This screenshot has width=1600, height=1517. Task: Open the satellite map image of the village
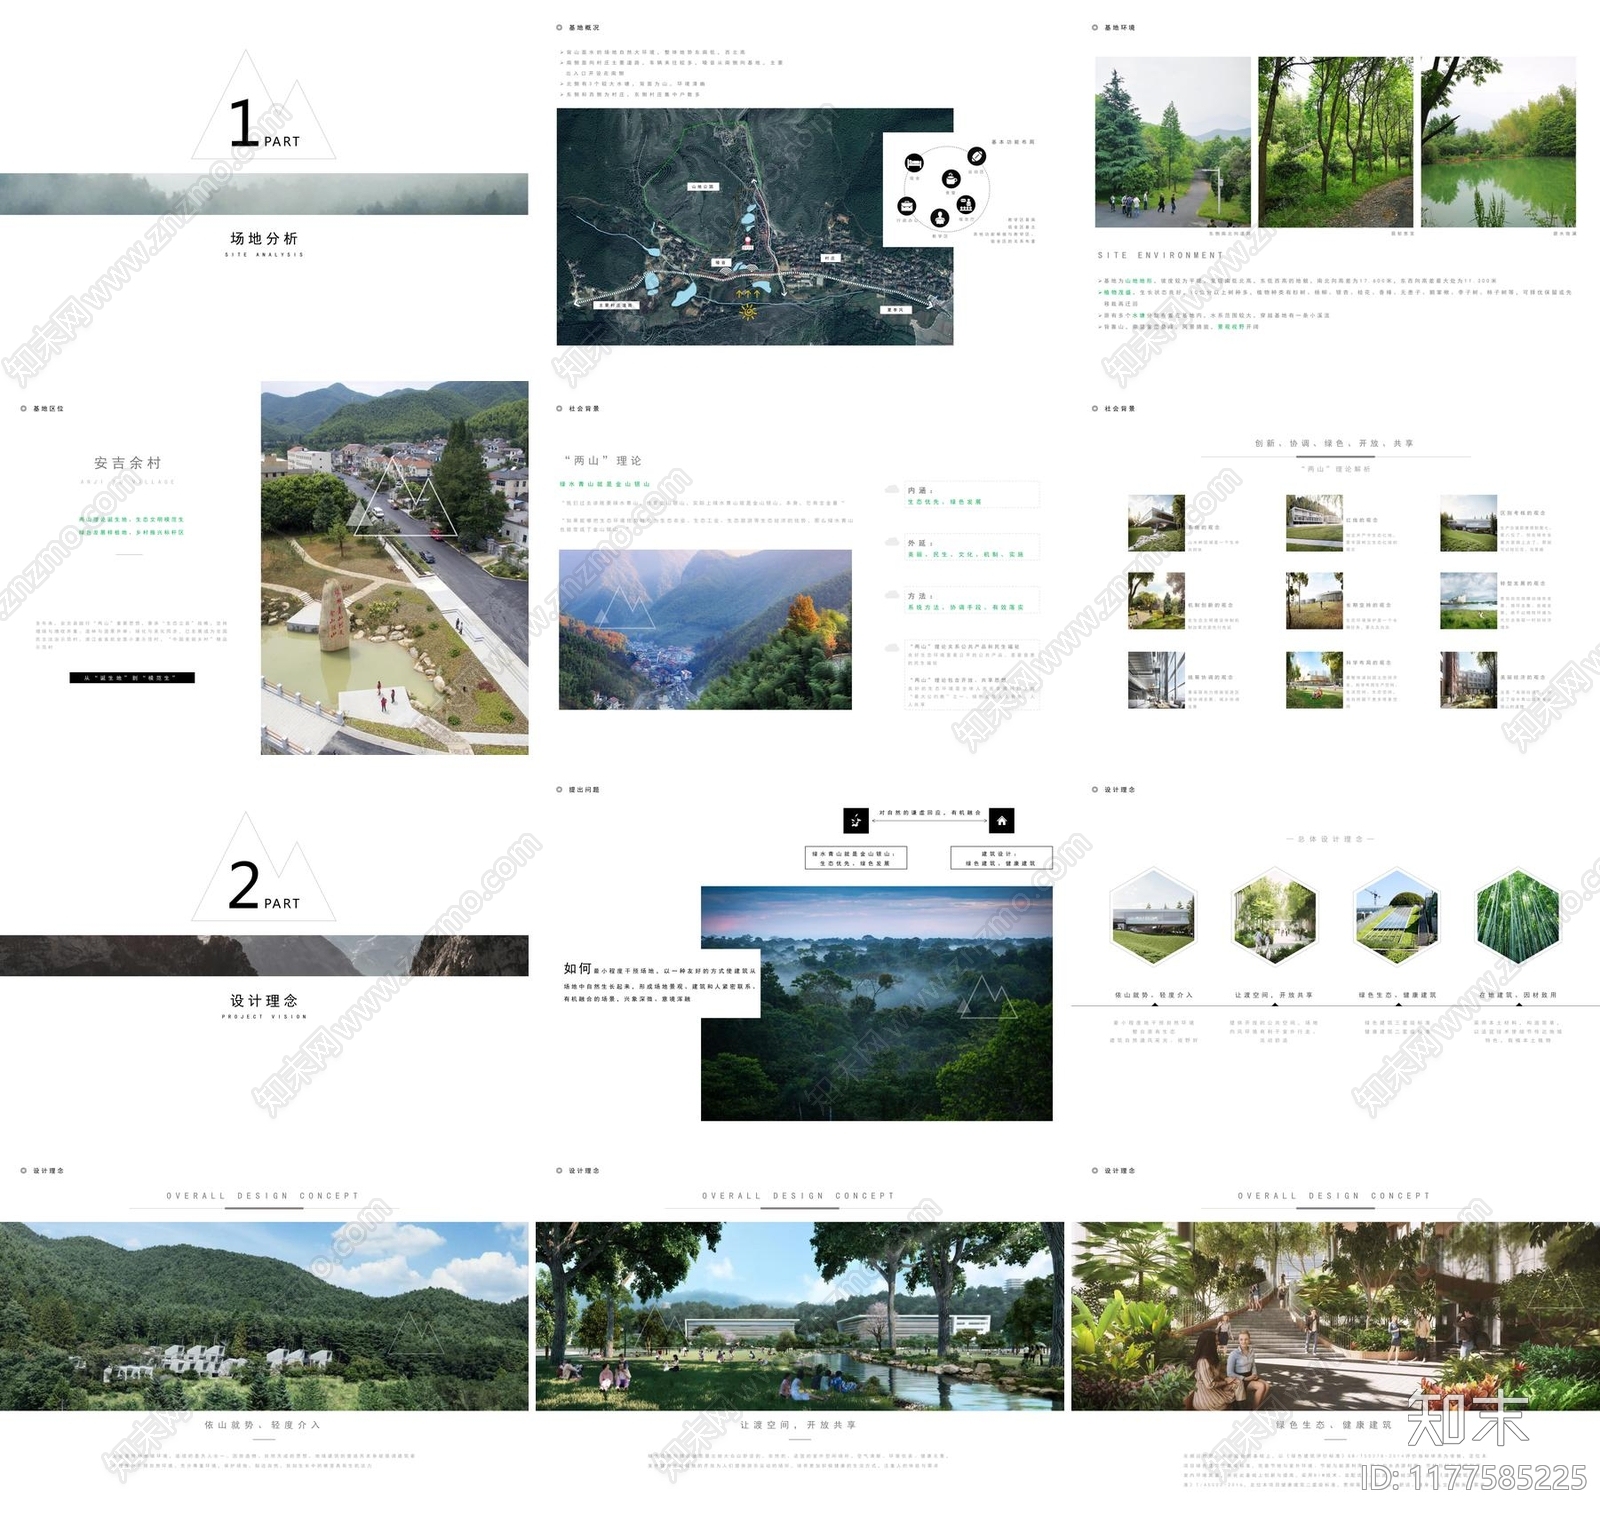[755, 227]
